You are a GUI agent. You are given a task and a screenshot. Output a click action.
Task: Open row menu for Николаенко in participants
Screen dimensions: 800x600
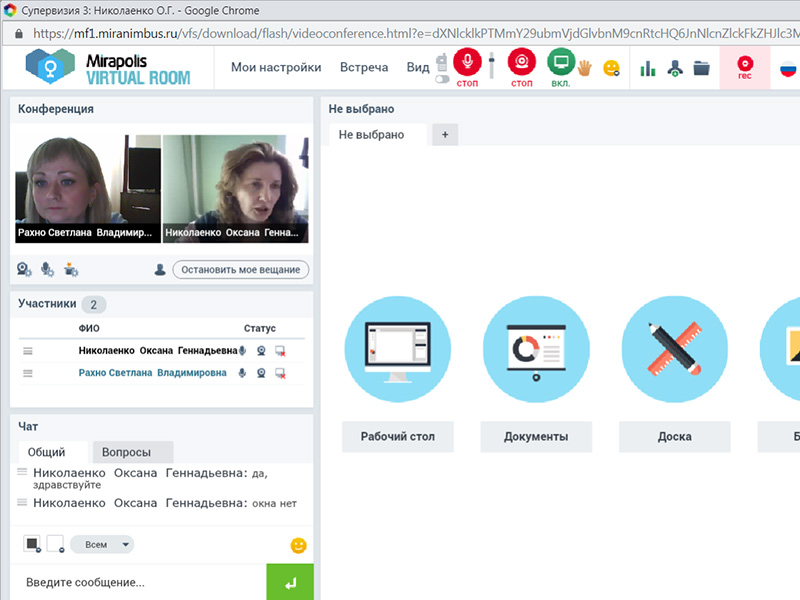28,351
